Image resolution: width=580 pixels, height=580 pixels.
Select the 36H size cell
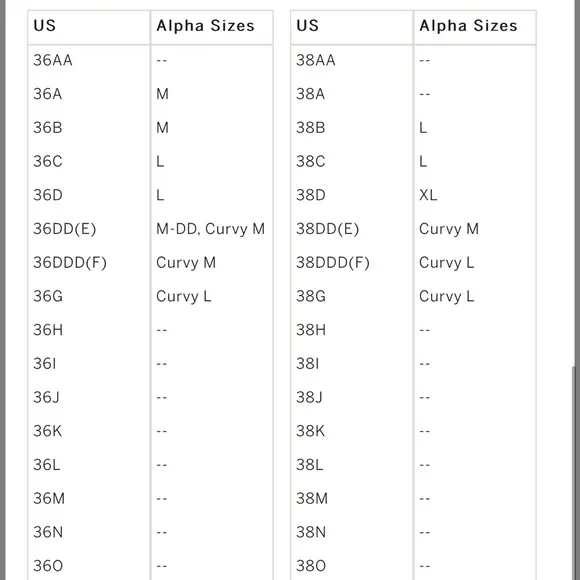click(x=48, y=330)
